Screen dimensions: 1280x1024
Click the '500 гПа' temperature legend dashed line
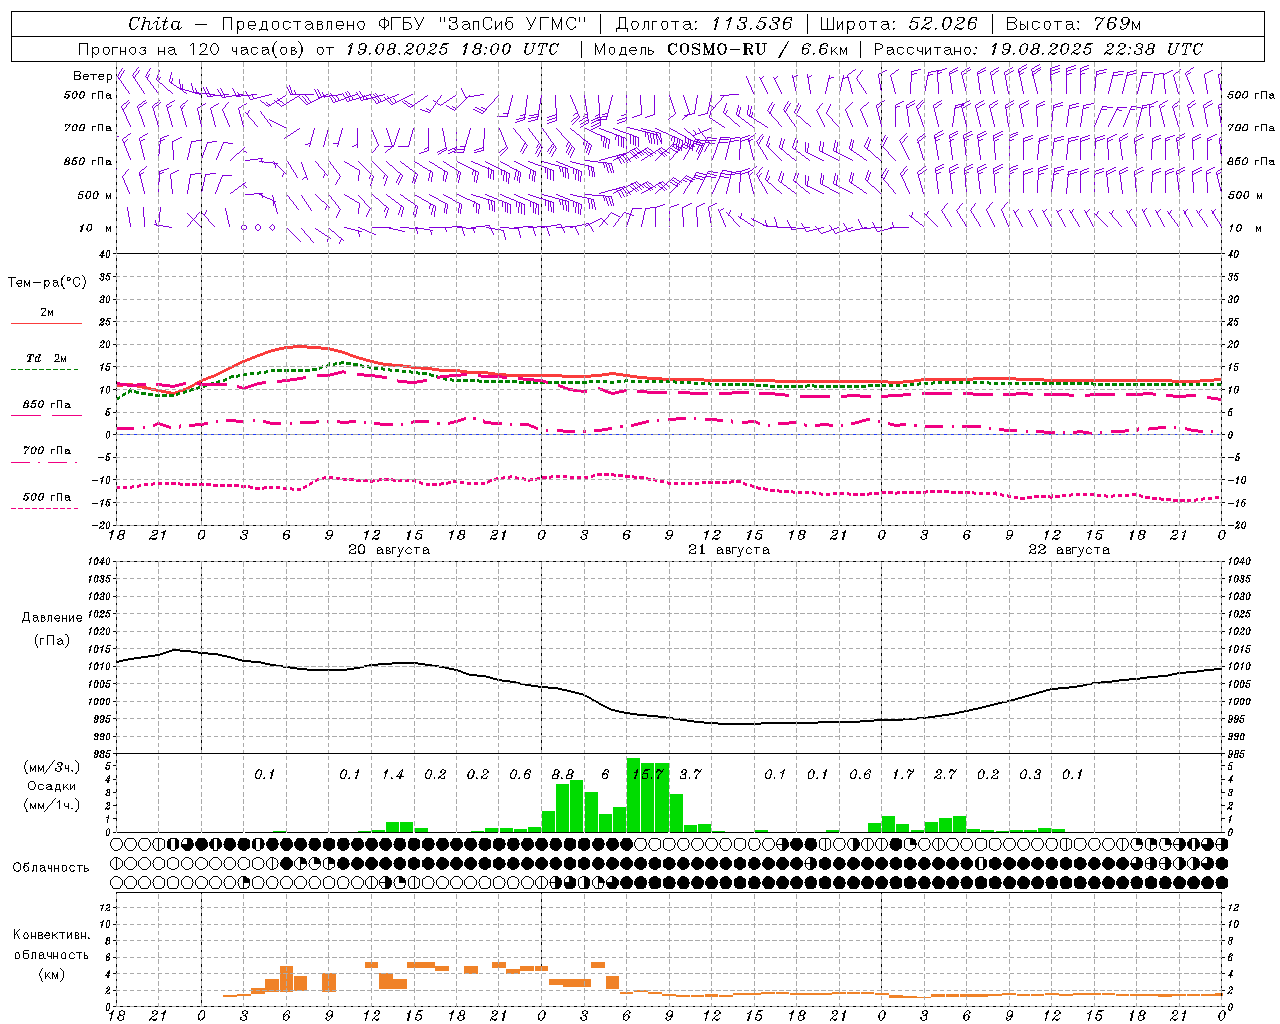point(46,508)
